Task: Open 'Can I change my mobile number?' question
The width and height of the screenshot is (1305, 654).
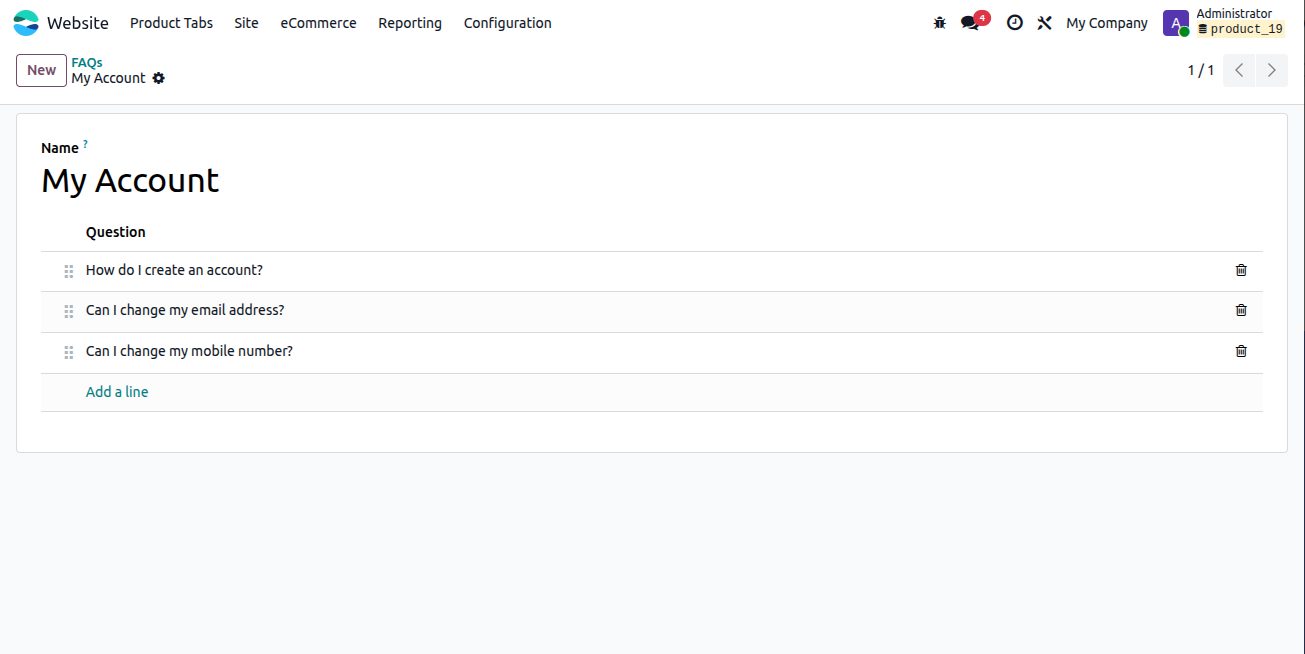Action: (189, 351)
